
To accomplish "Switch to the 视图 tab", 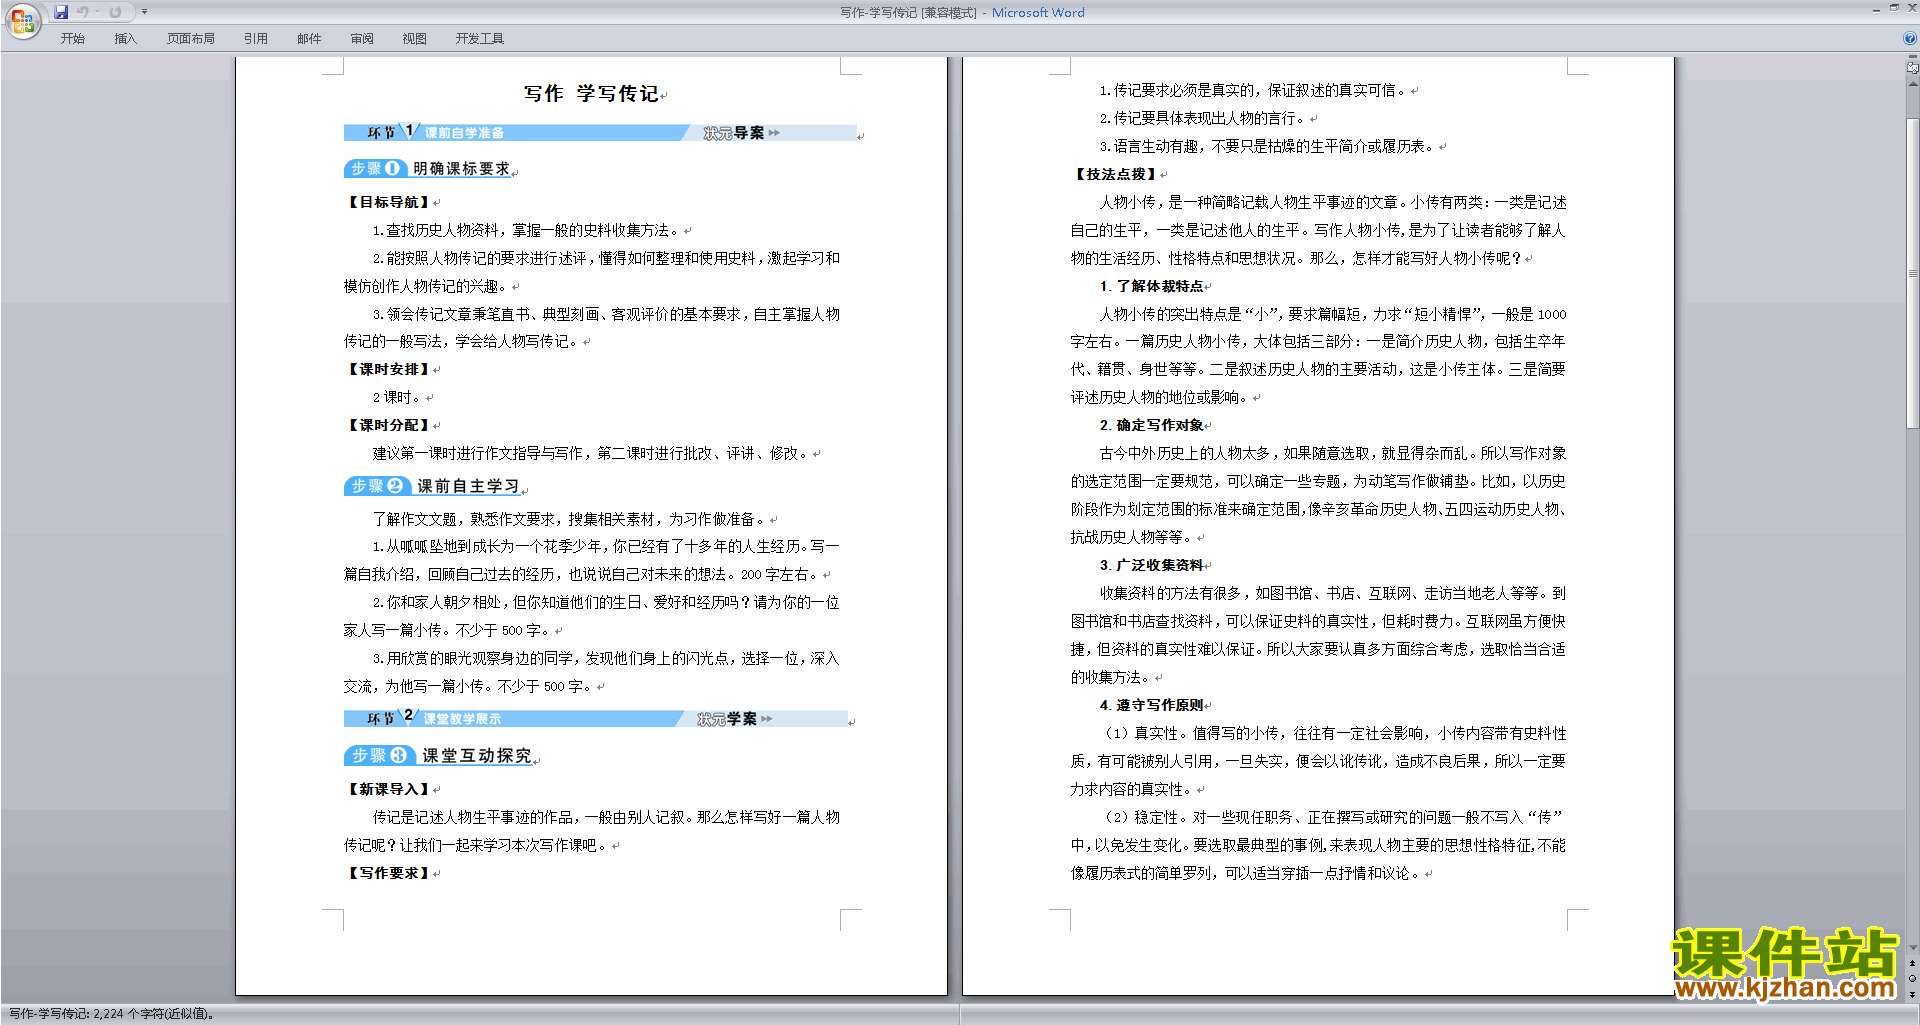I will tap(415, 39).
